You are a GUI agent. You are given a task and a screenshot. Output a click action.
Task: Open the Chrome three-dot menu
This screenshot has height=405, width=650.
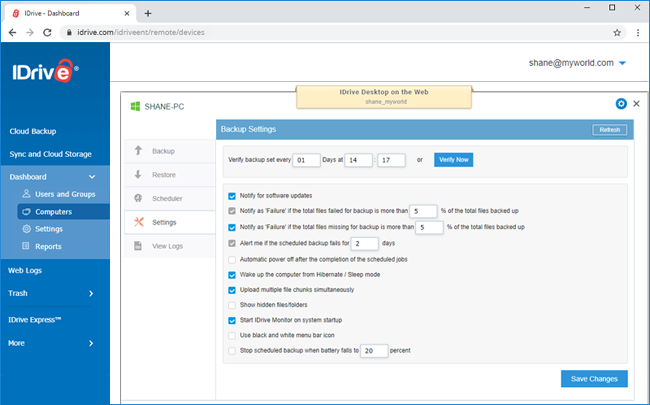pyautogui.click(x=638, y=32)
